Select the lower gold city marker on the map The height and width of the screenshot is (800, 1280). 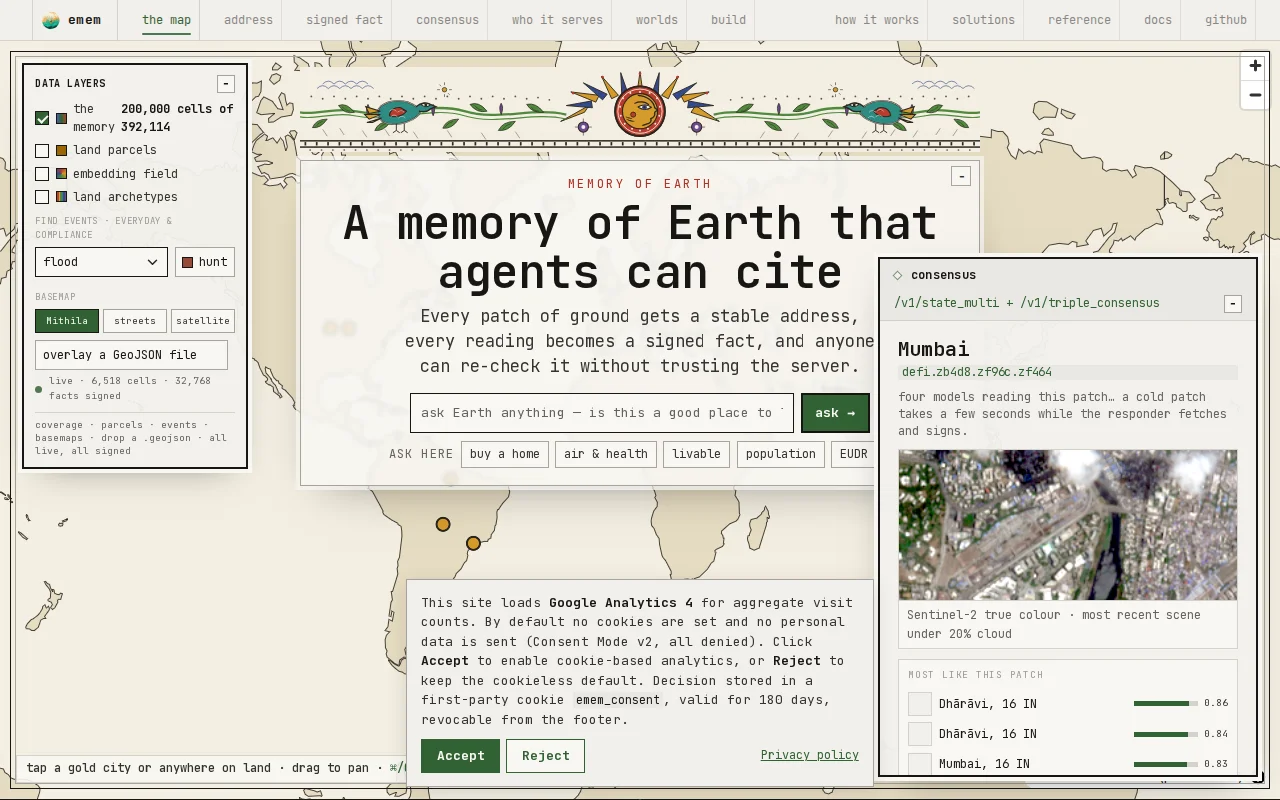(474, 543)
